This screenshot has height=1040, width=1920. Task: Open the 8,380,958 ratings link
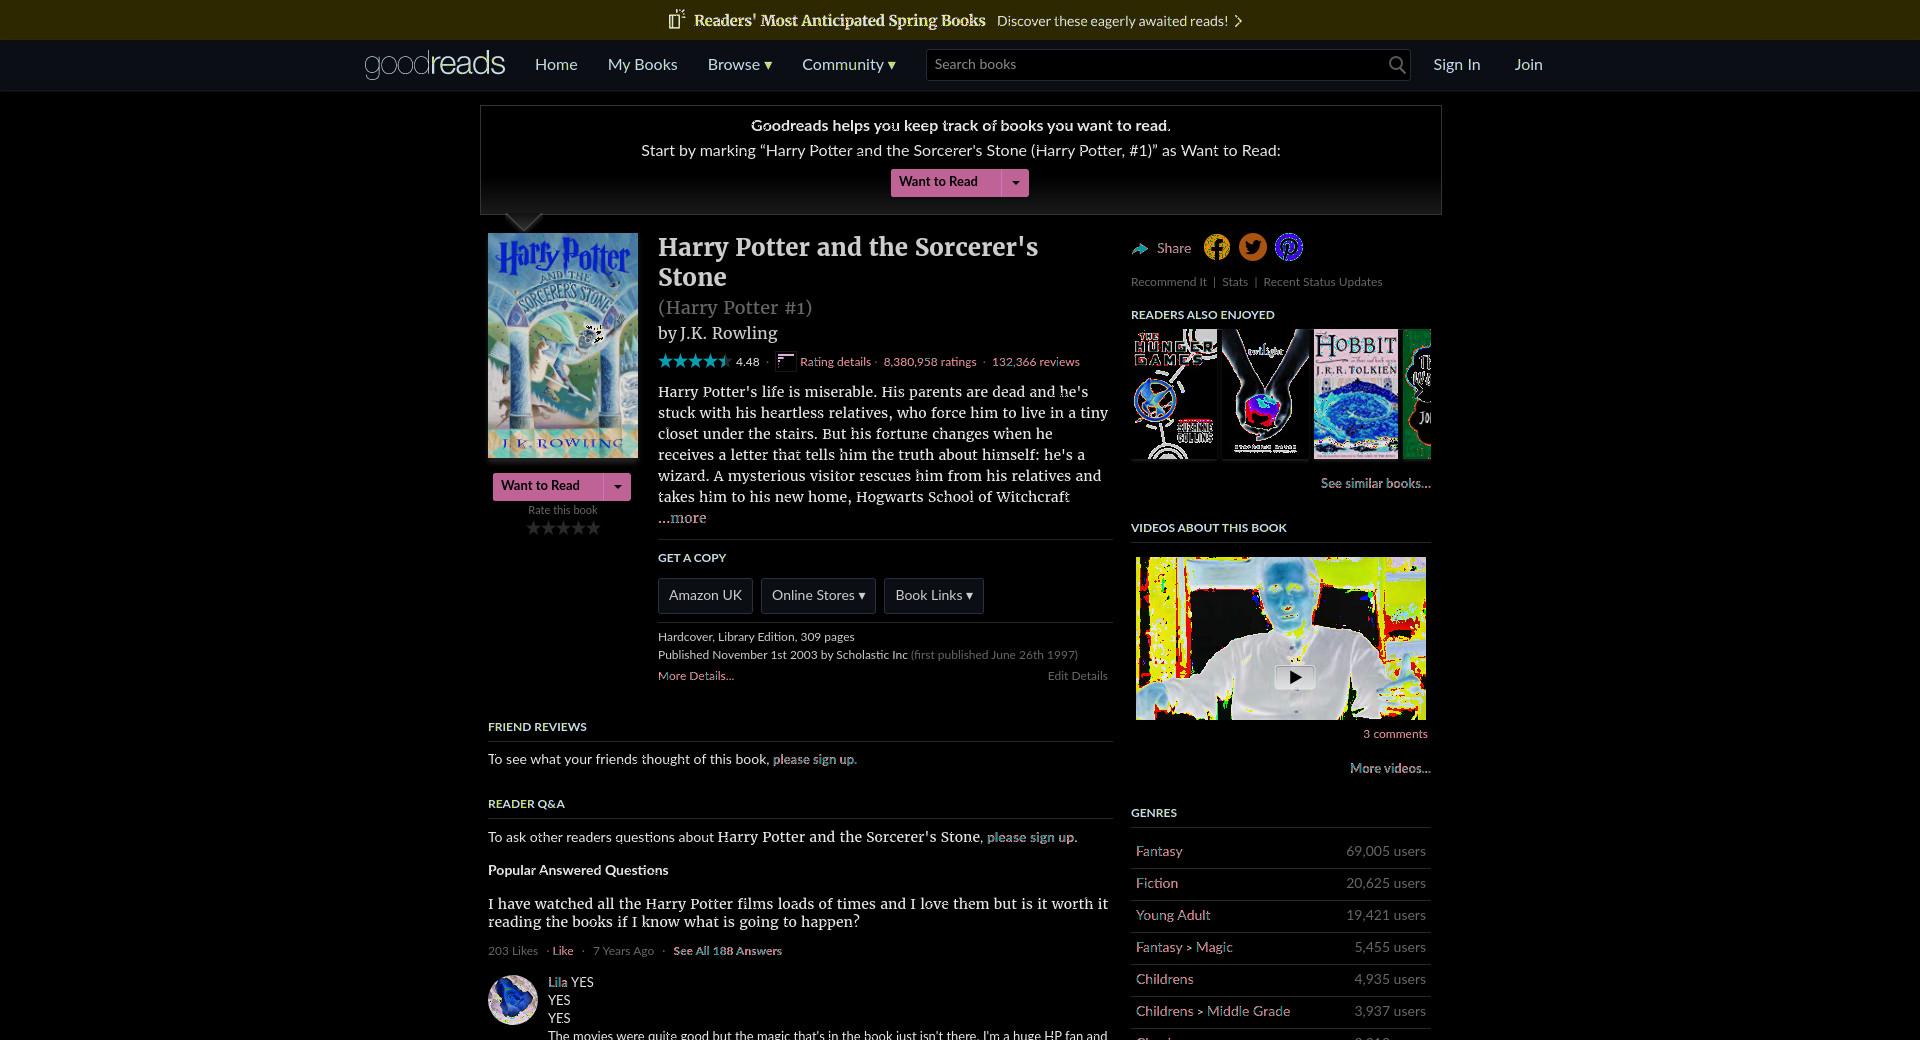(930, 362)
